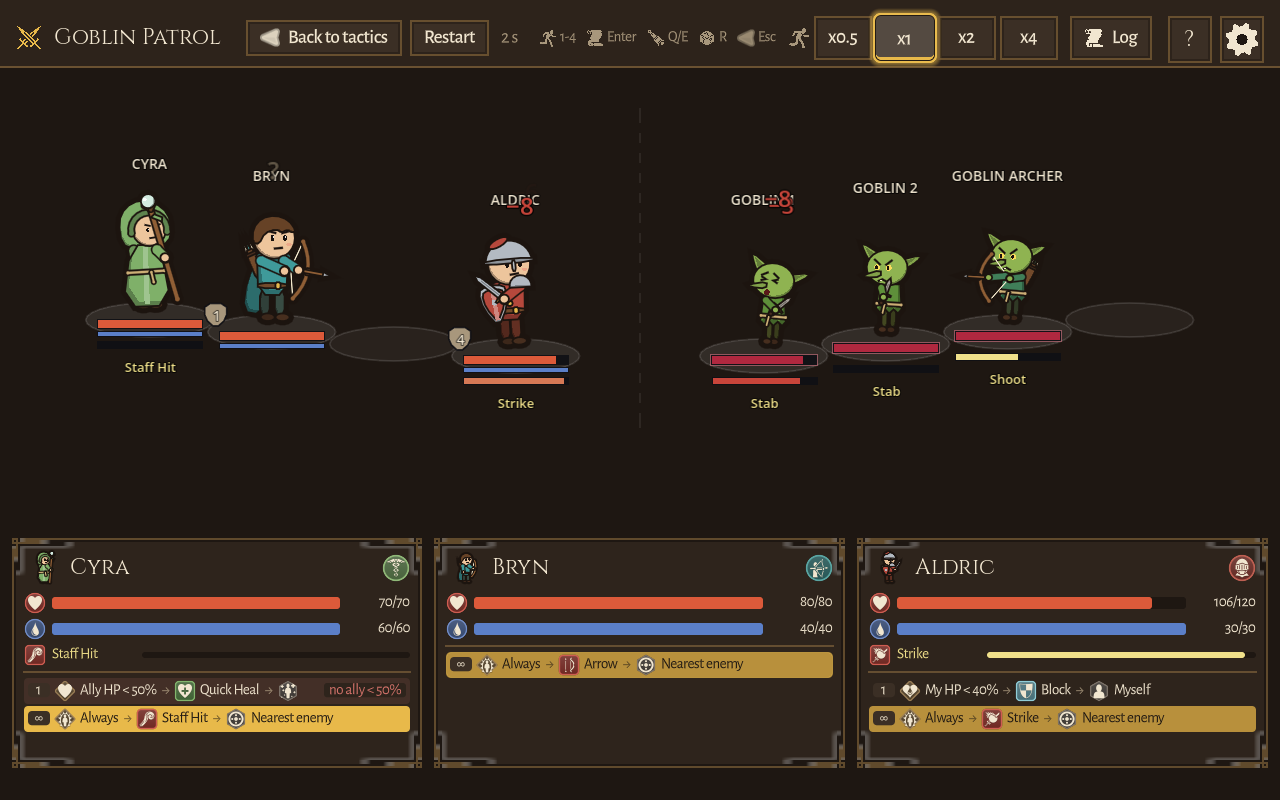The image size is (1280, 800).
Task: Open the settings gear icon
Action: 1242,39
